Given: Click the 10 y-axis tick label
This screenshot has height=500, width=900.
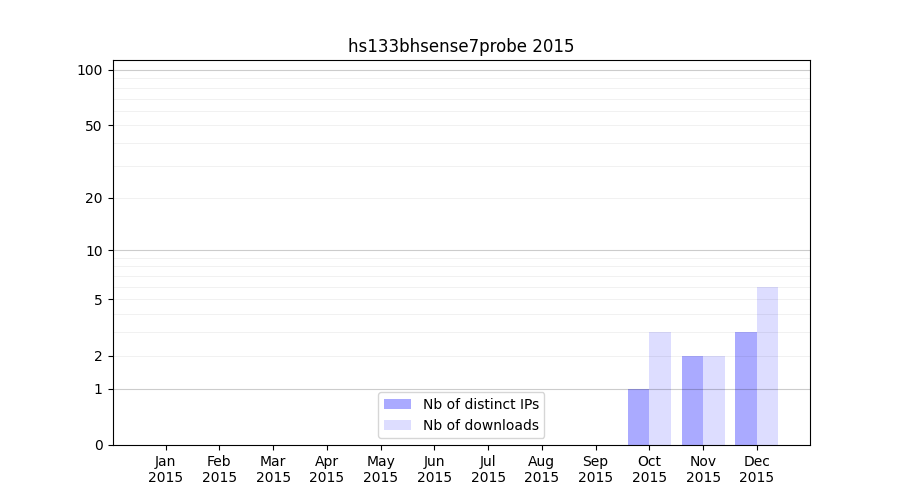Looking at the screenshot, I should point(94,251).
